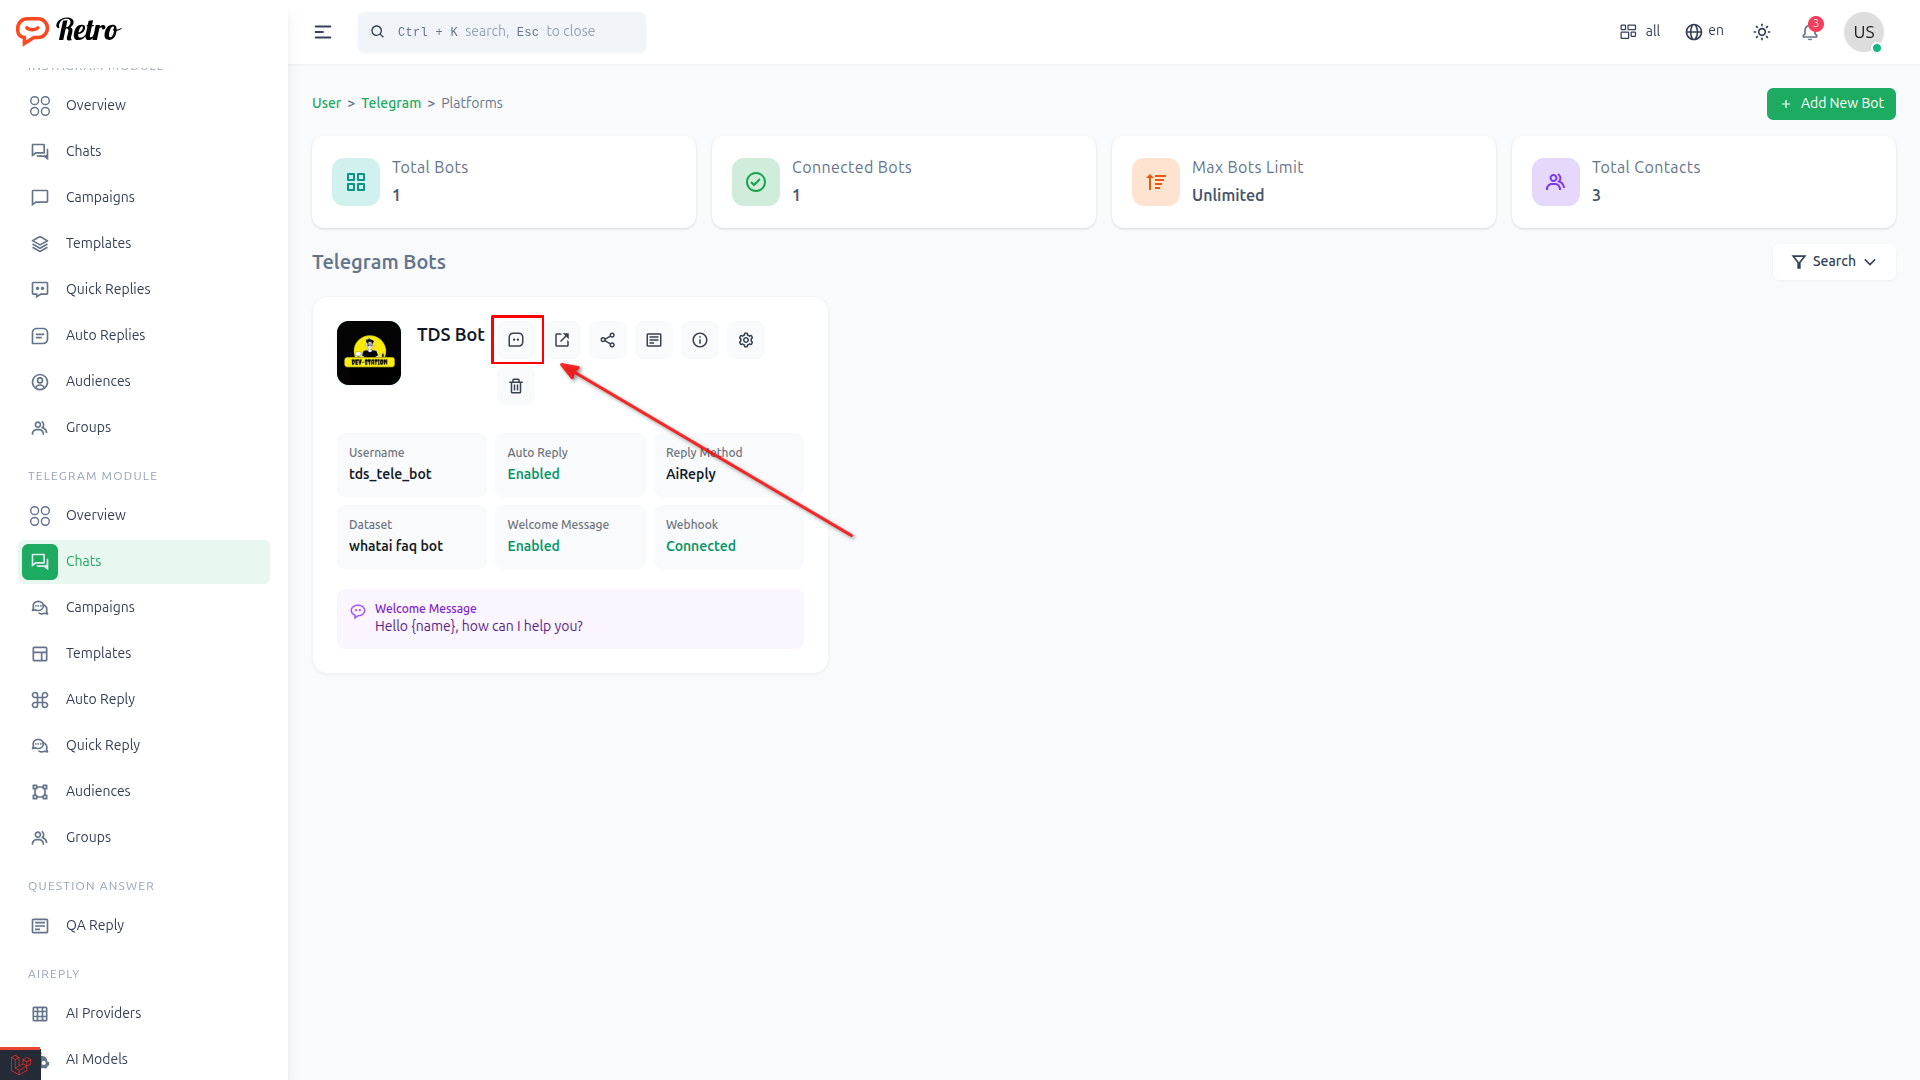Open the 'all' modules switcher
The image size is (1920, 1080).
(x=1640, y=32)
